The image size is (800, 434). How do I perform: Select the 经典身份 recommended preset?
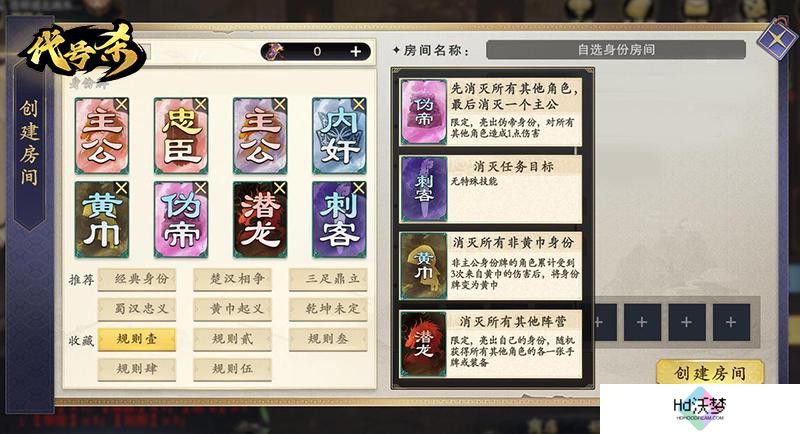(x=137, y=279)
